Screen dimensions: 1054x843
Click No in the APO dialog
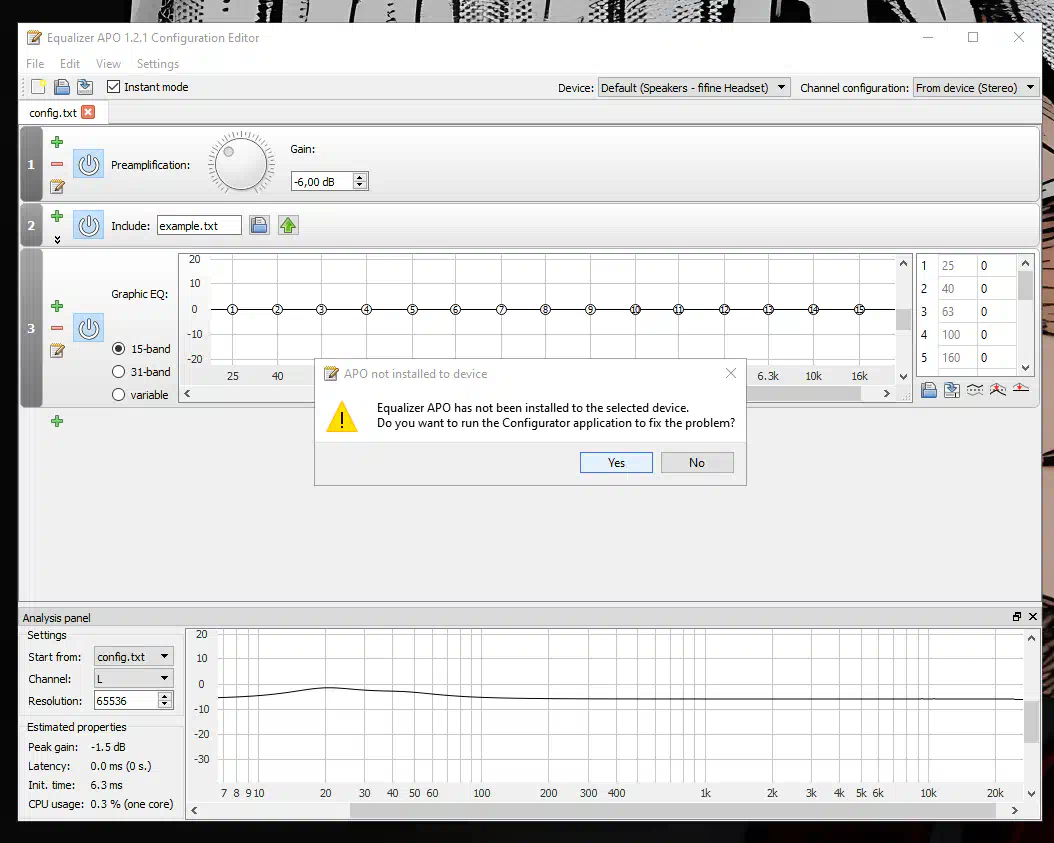697,463
